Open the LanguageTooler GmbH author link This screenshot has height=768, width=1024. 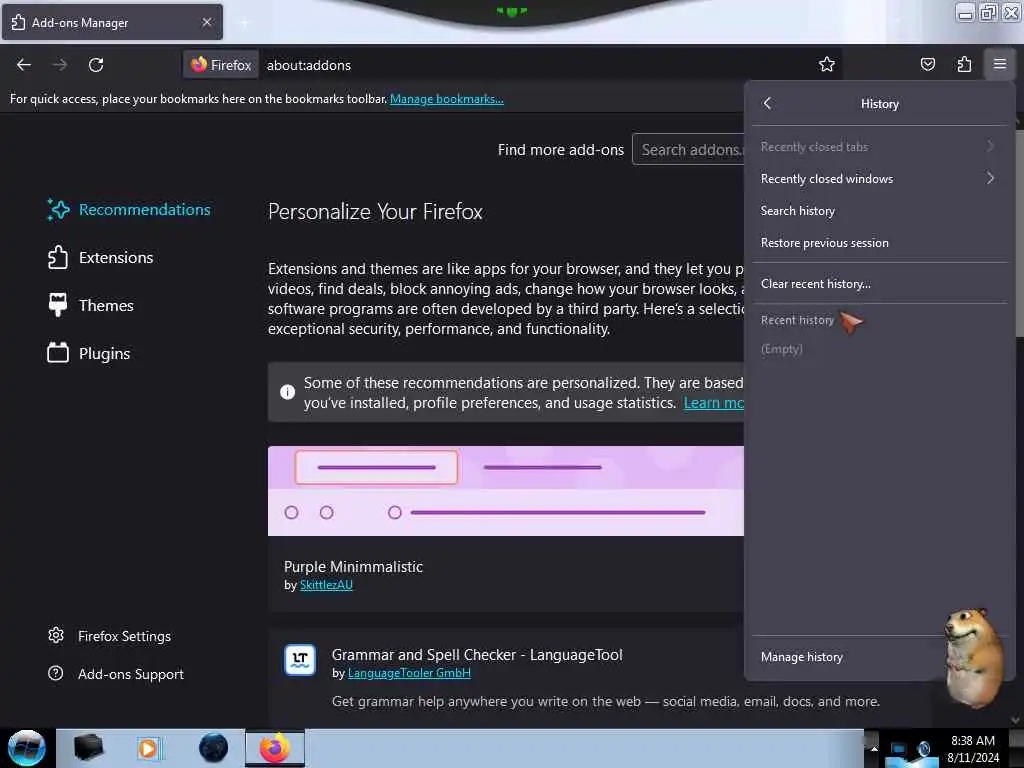tap(409, 673)
